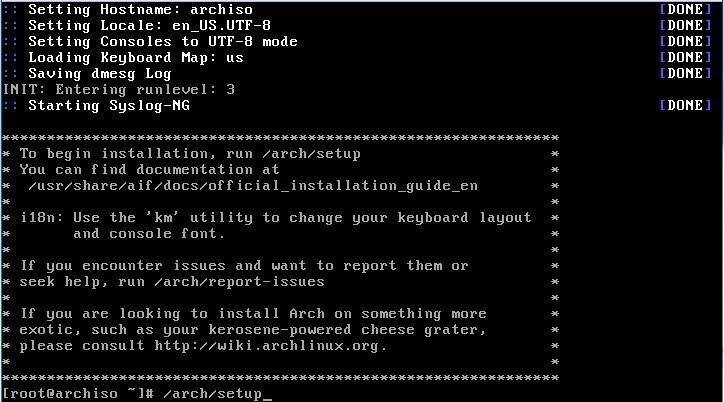Click the DONE status beside Loading Keyboard Map
The height and width of the screenshot is (402, 724).
685,57
